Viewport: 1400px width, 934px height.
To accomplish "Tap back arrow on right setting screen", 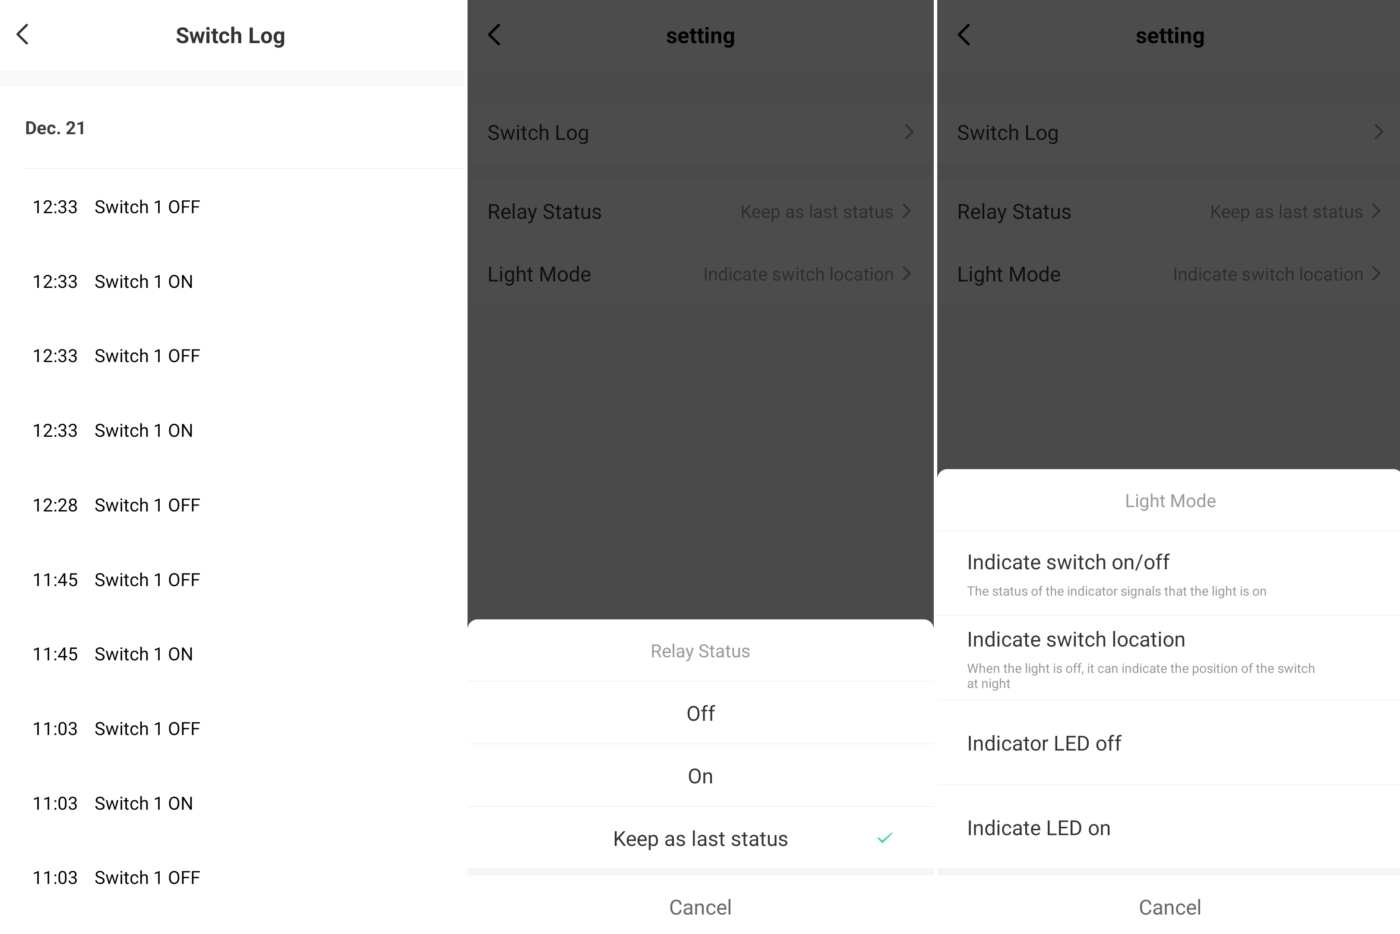I will tap(964, 35).
